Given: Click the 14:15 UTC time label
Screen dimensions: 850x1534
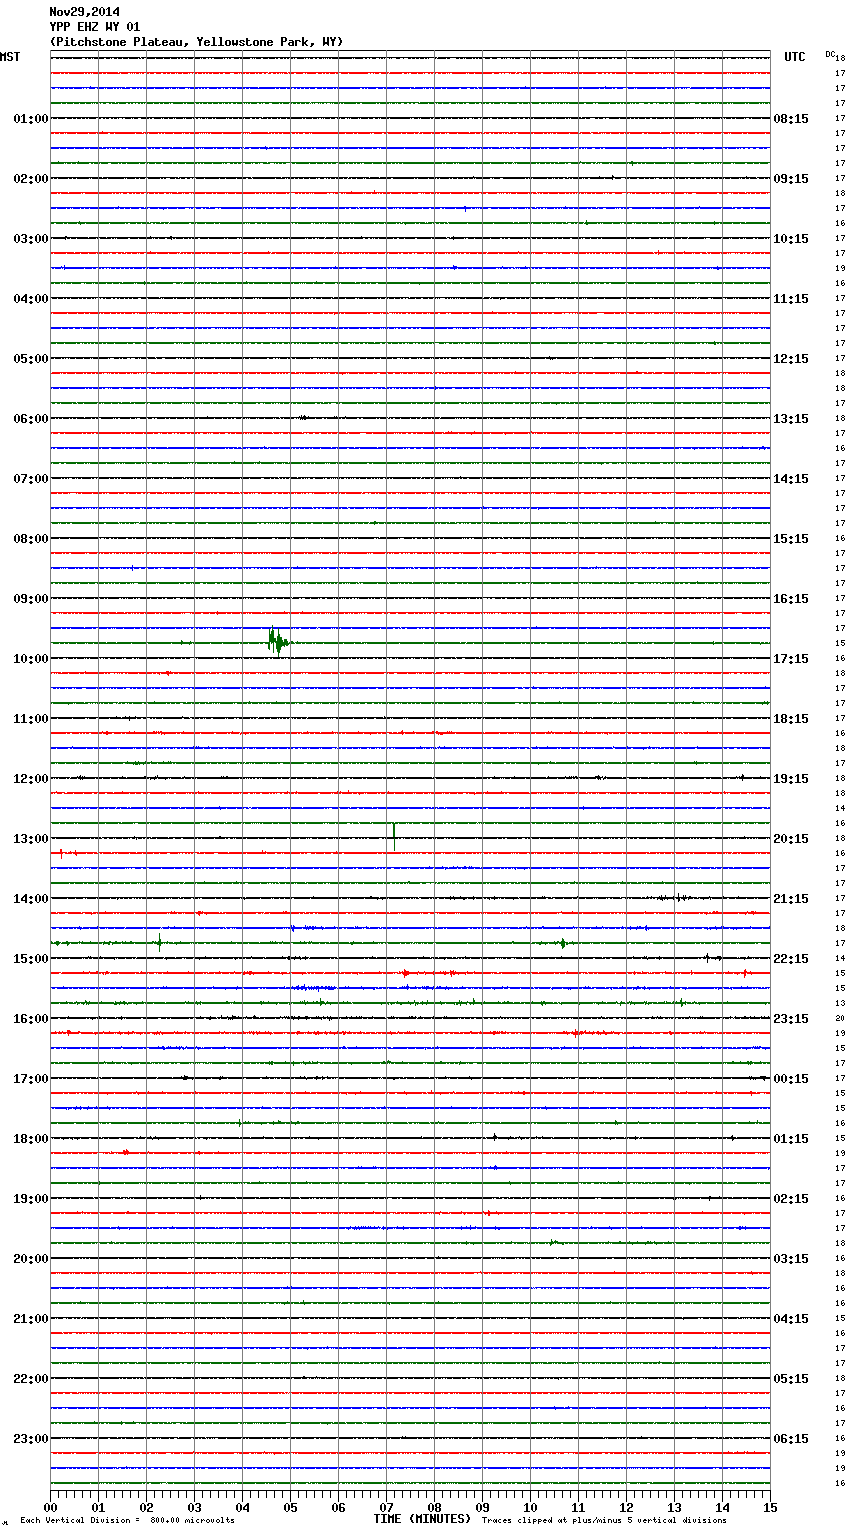Looking at the screenshot, I should pyautogui.click(x=791, y=479).
